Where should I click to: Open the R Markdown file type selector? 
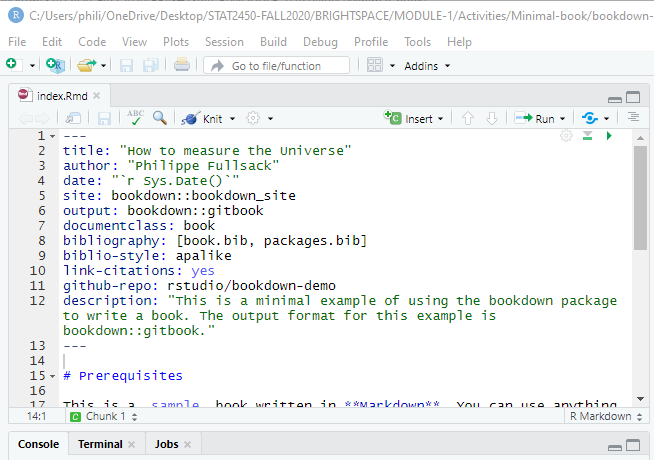point(606,416)
